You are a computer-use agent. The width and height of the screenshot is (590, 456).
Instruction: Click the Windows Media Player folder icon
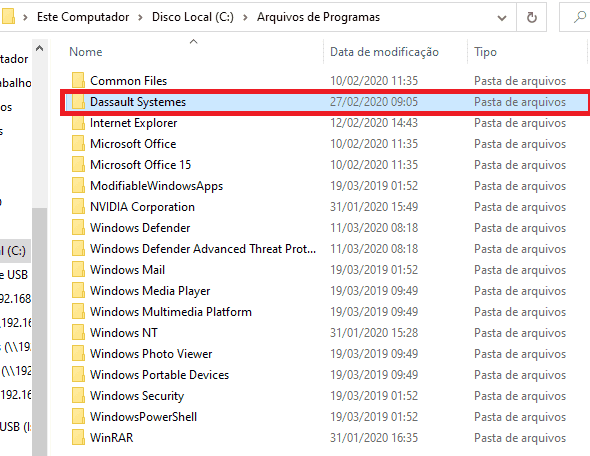[78, 290]
